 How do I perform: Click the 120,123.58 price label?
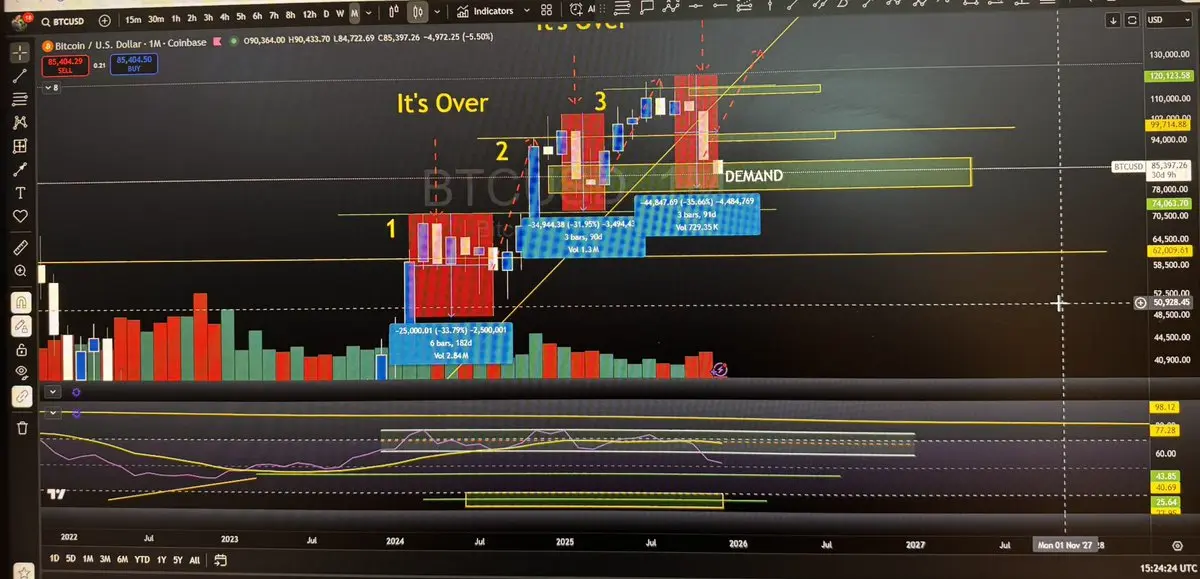(x=1170, y=76)
